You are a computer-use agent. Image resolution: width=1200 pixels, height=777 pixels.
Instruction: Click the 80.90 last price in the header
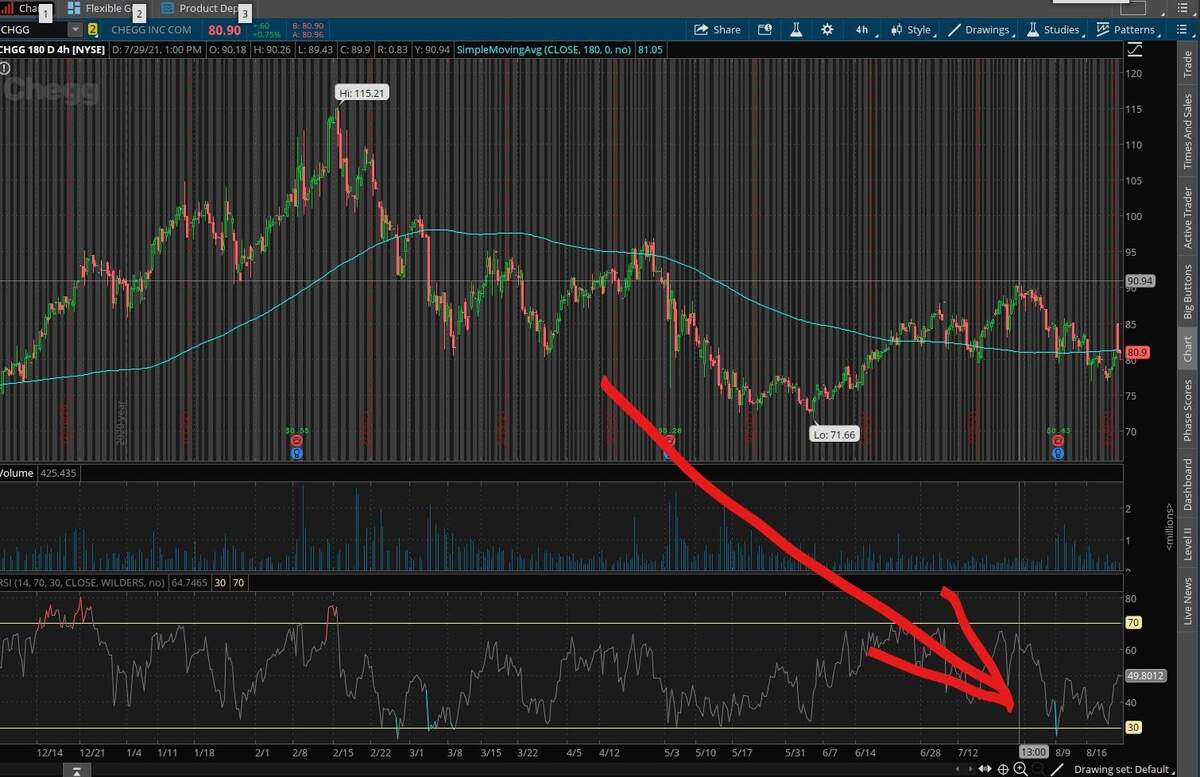point(224,30)
